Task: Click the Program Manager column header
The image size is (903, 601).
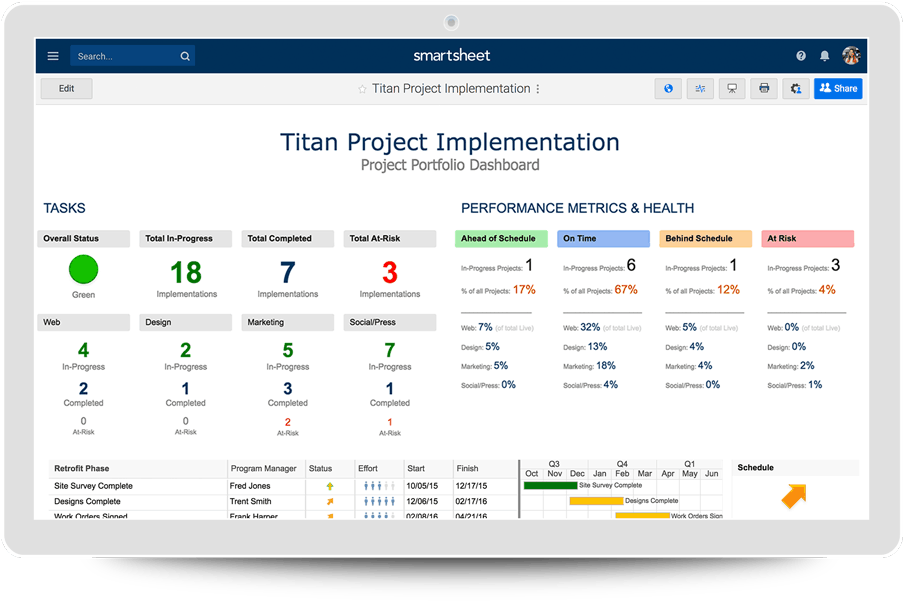Action: coord(264,469)
